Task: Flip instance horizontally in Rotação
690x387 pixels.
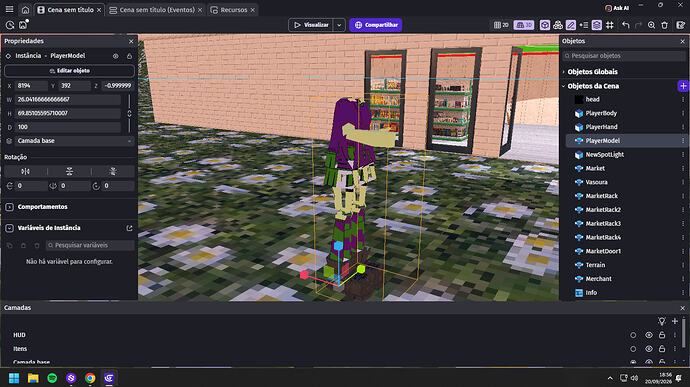Action: pyautogui.click(x=26, y=171)
